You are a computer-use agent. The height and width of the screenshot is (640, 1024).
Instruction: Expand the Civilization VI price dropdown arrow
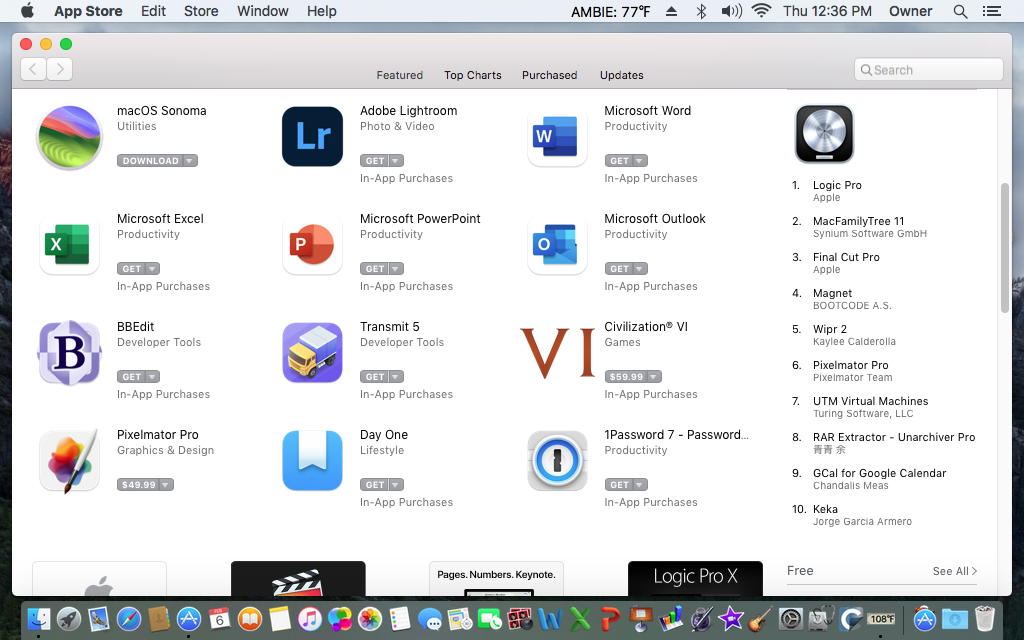pos(654,377)
